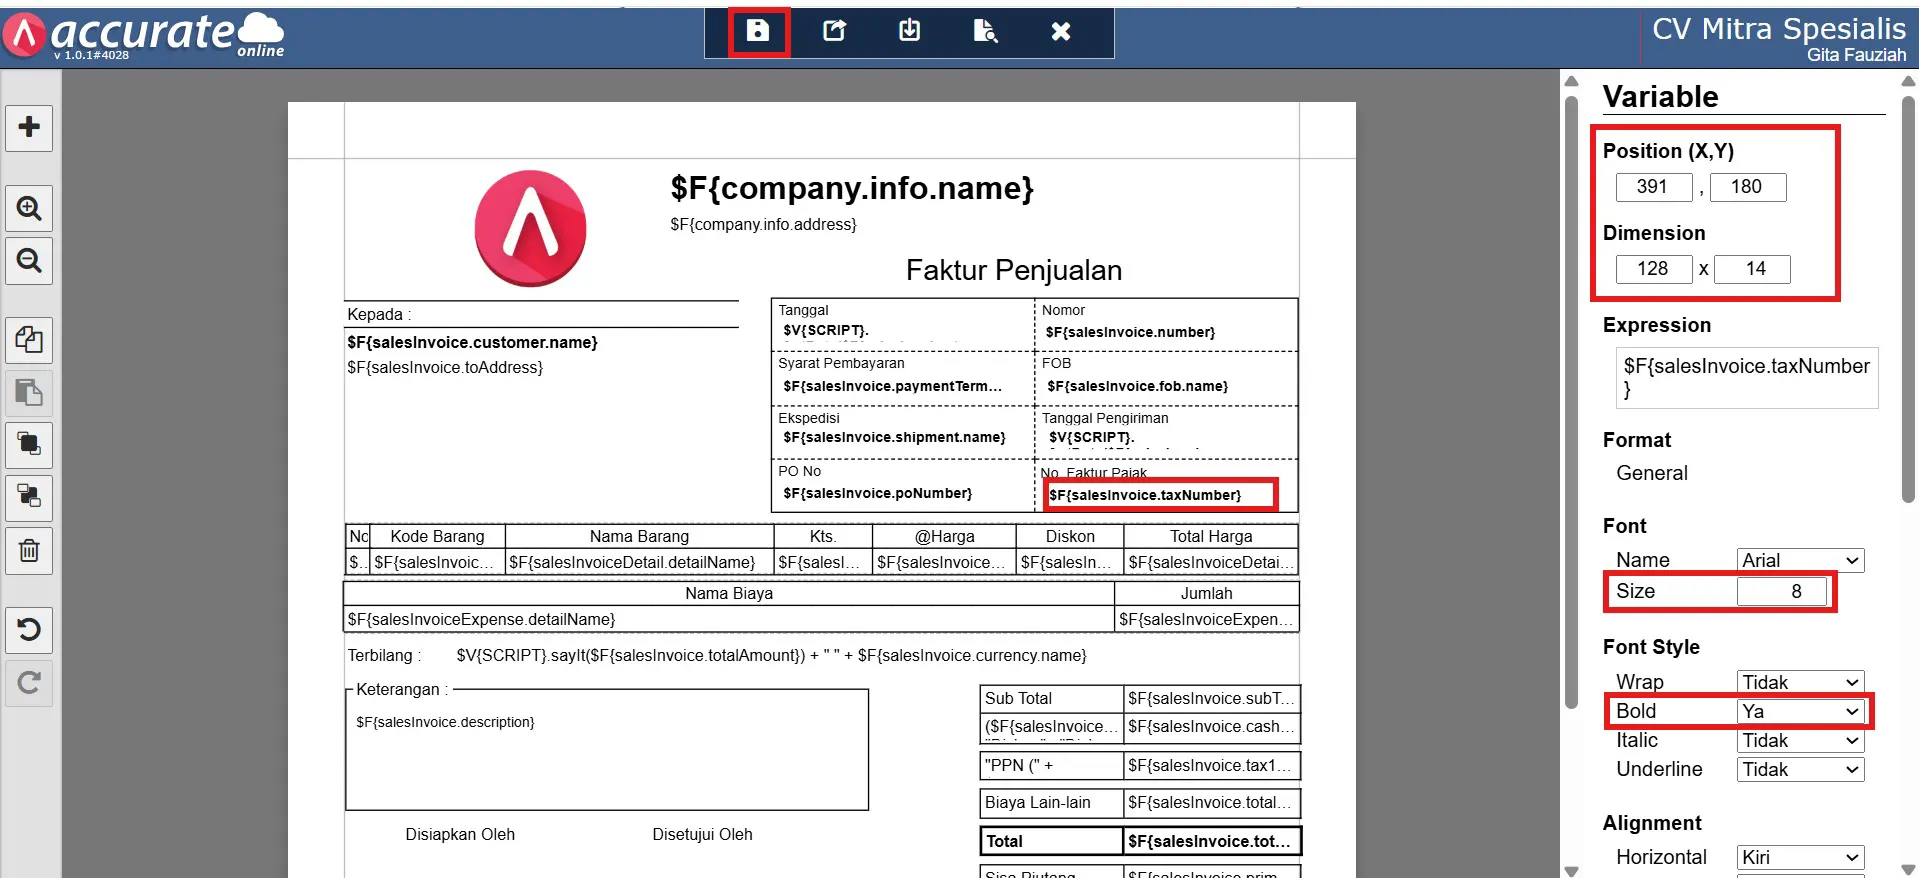This screenshot has height=878, width=1919.
Task: Open the Italic dropdown
Action: (x=1800, y=740)
